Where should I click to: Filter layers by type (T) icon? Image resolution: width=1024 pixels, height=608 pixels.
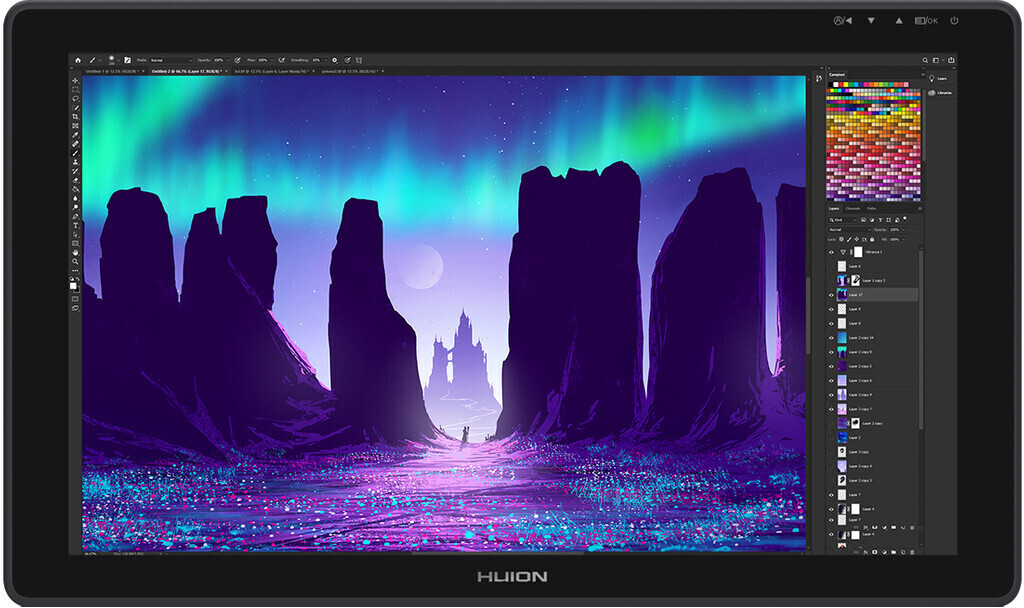[880, 220]
